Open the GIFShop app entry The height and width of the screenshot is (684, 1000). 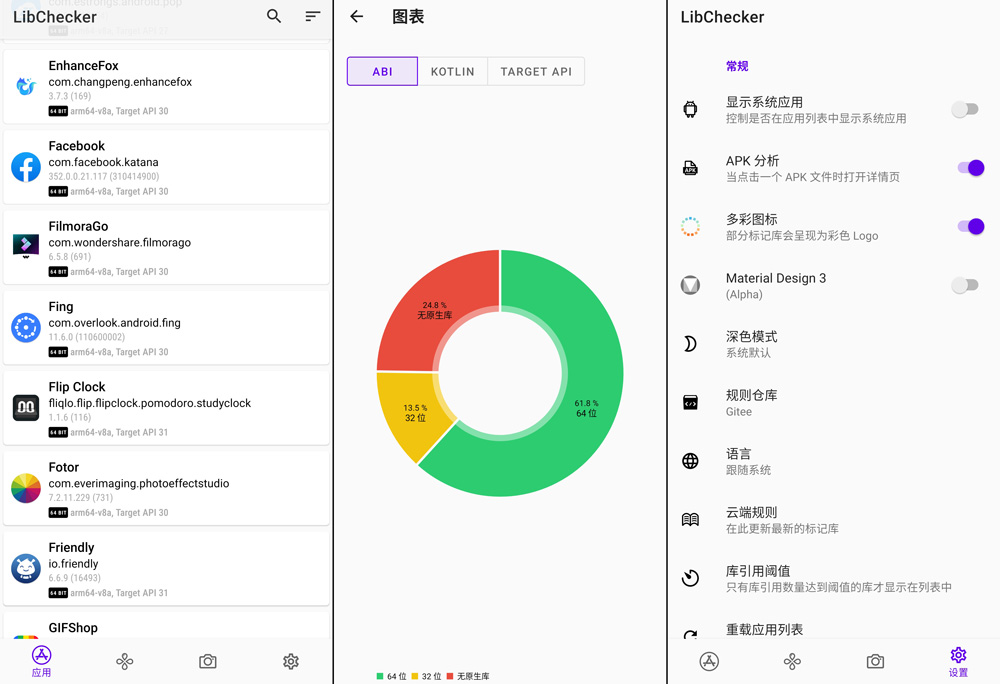(166, 625)
